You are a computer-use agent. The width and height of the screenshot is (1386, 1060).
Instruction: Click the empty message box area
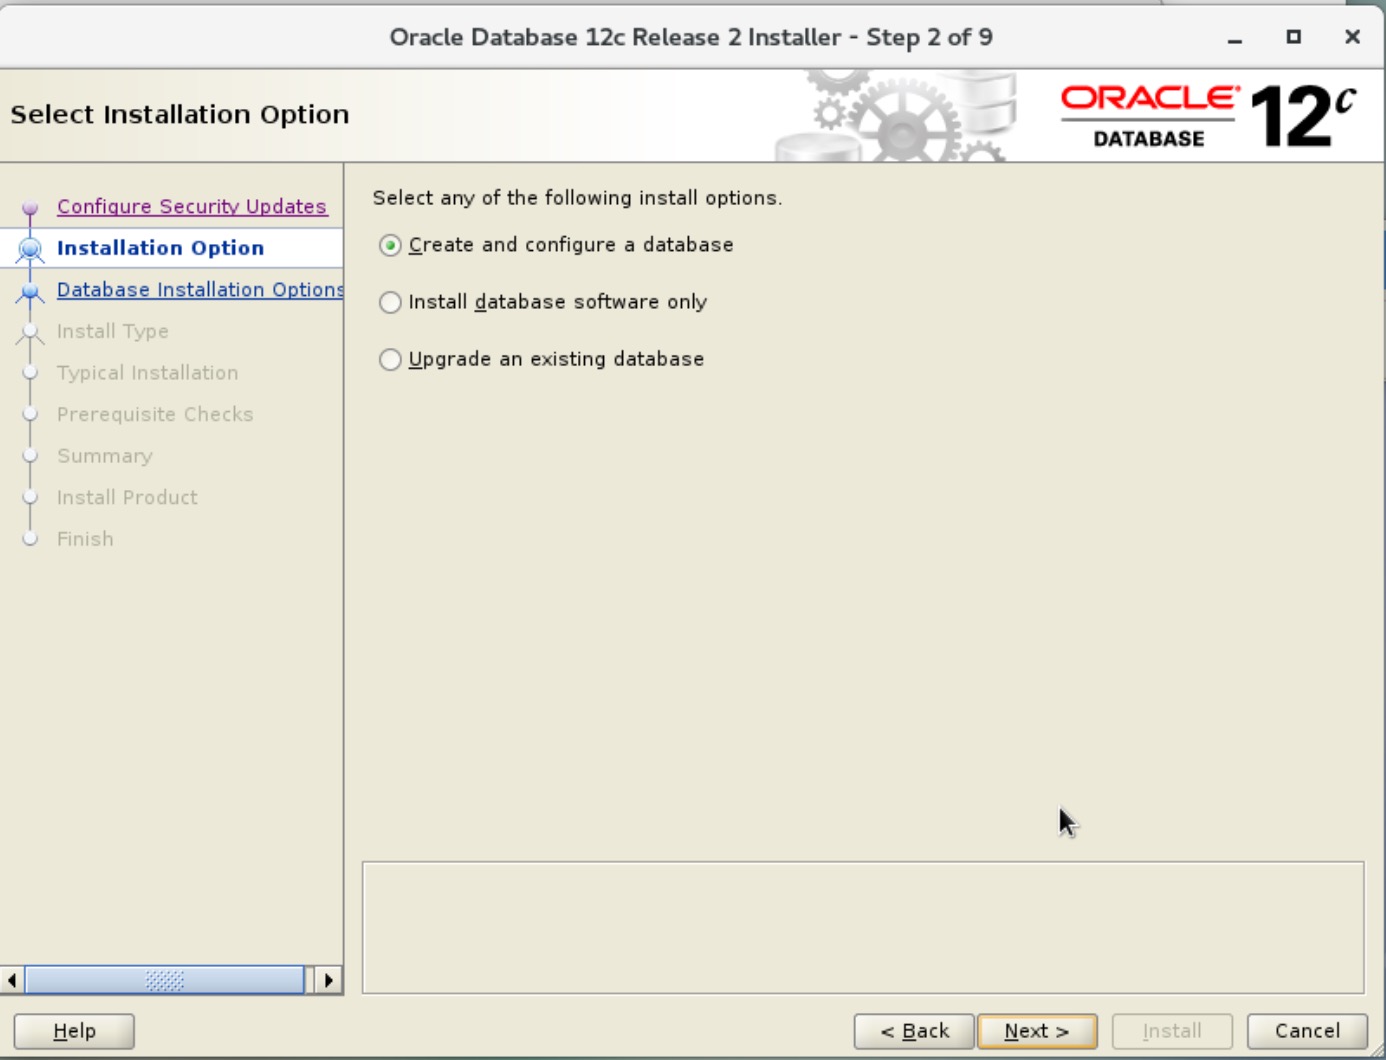(863, 928)
